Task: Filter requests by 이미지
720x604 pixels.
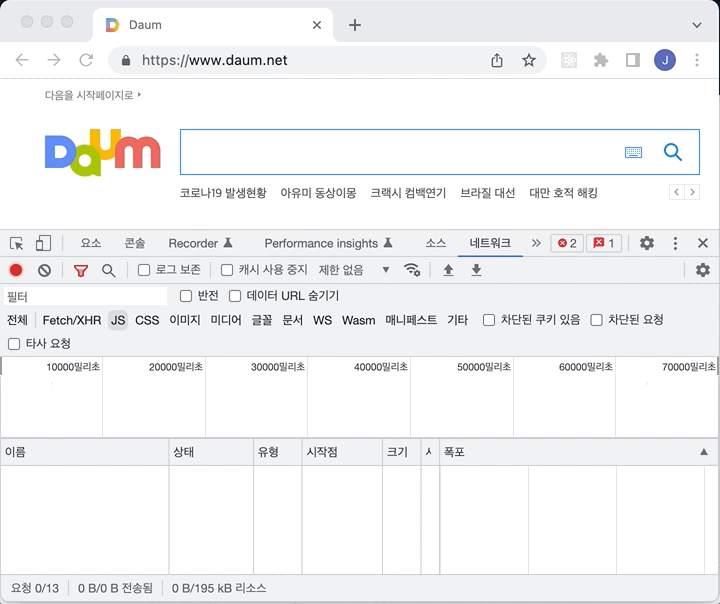Action: [185, 320]
